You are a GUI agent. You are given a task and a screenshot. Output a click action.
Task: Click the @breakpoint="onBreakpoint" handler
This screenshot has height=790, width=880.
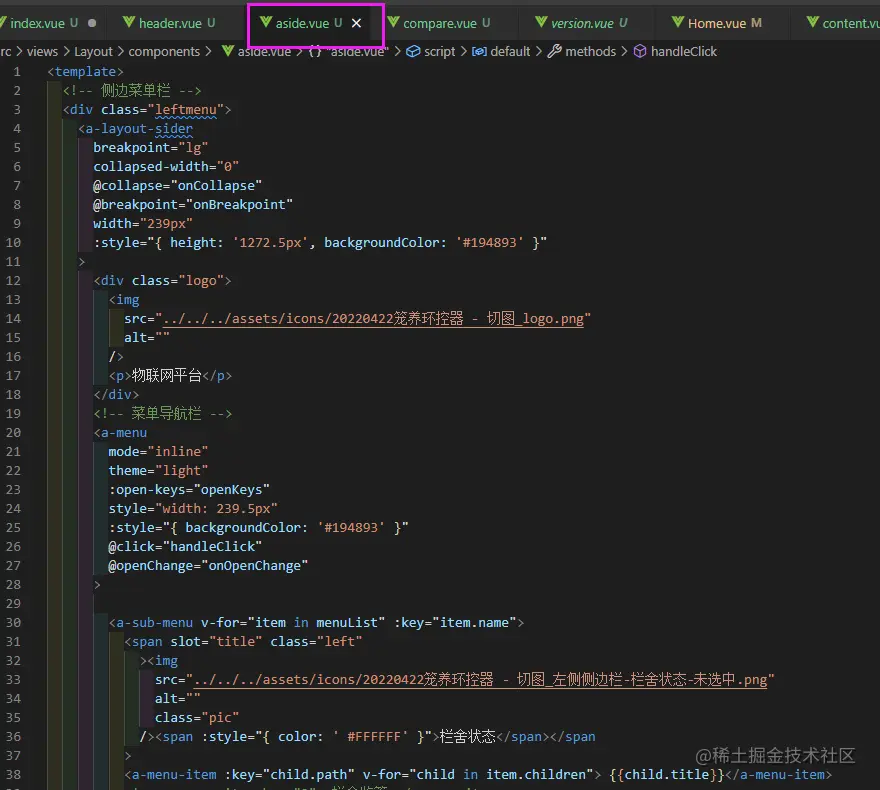[193, 205]
